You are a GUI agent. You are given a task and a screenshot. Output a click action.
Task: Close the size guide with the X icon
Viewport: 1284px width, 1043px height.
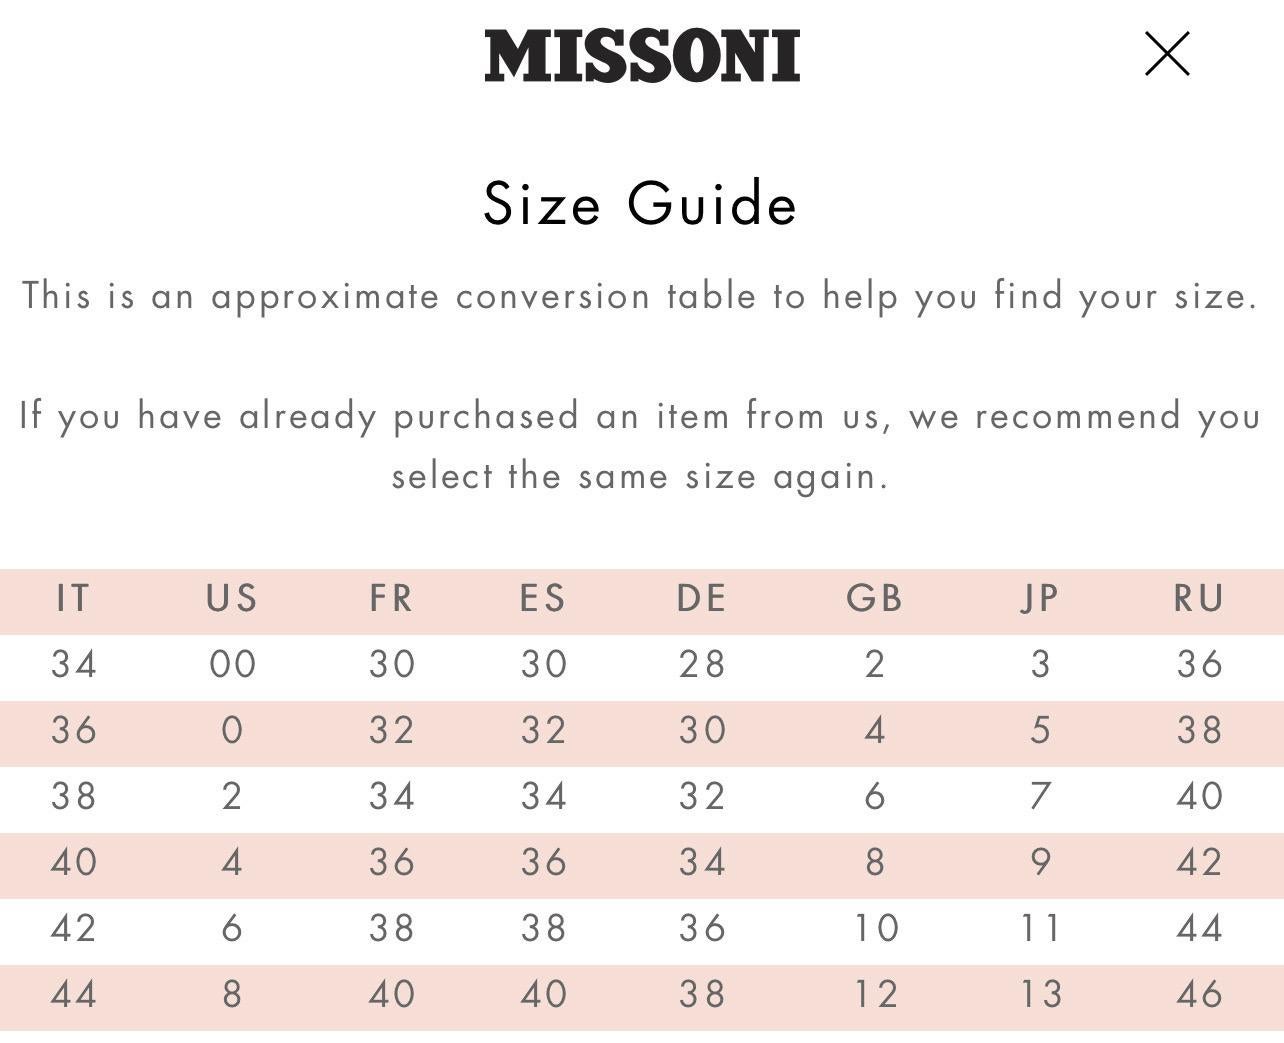tap(1167, 54)
